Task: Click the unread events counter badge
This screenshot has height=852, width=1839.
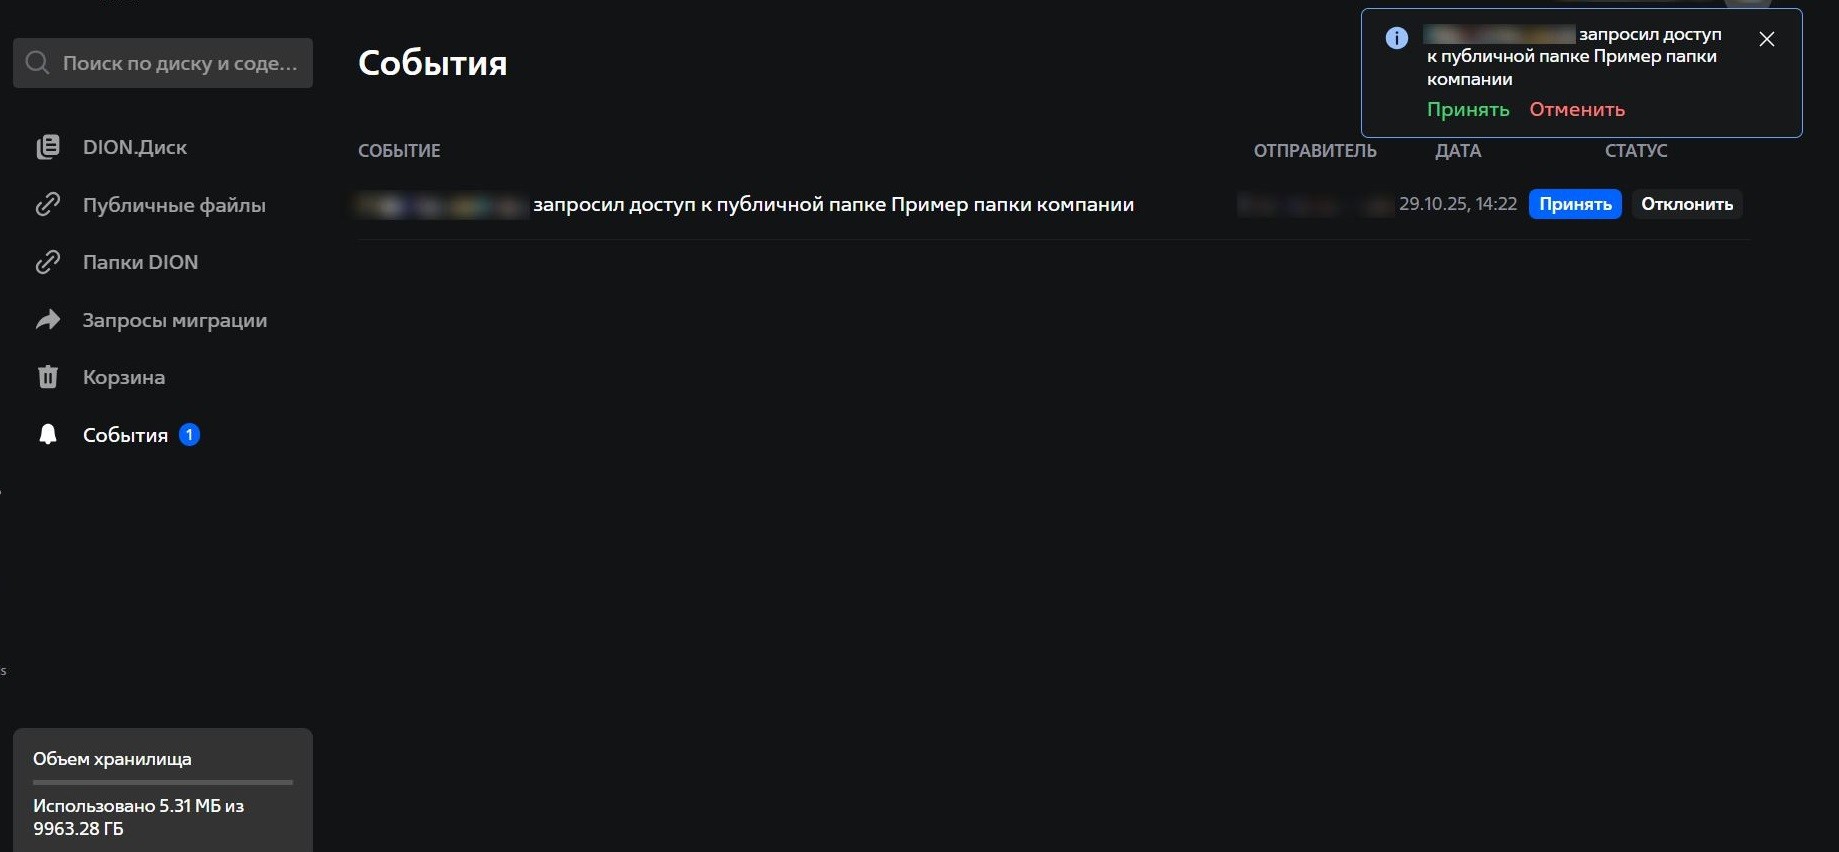Action: [189, 435]
